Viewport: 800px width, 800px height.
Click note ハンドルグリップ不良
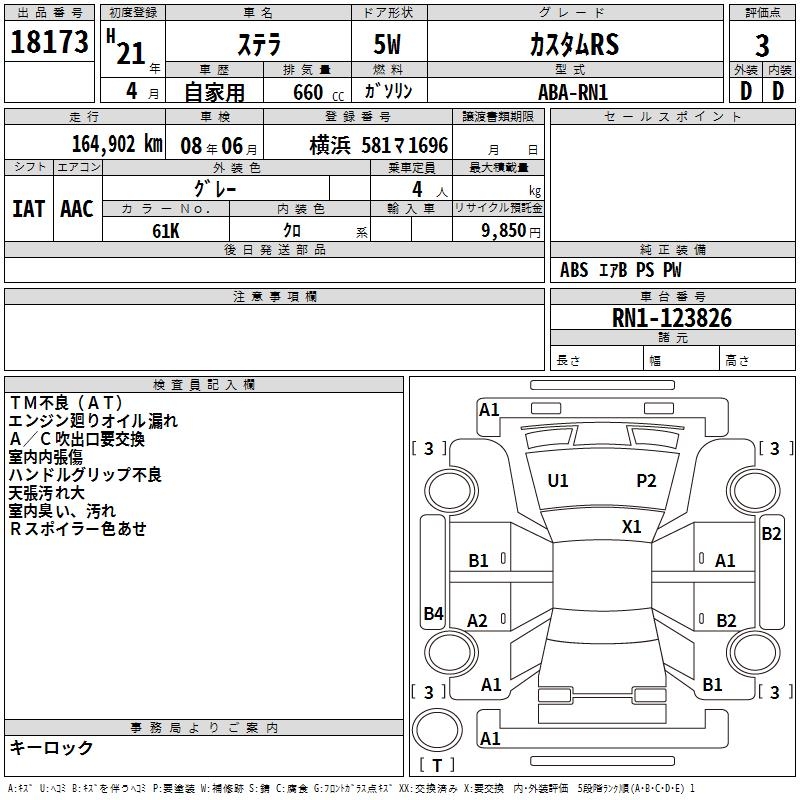pyautogui.click(x=85, y=474)
